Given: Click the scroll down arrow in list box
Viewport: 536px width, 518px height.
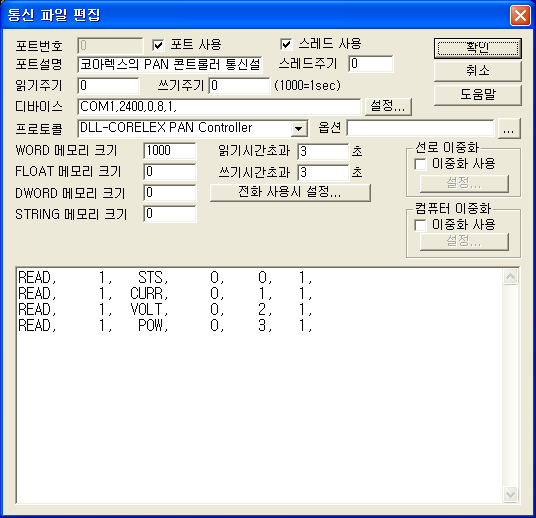Looking at the screenshot, I should click(x=511, y=494).
